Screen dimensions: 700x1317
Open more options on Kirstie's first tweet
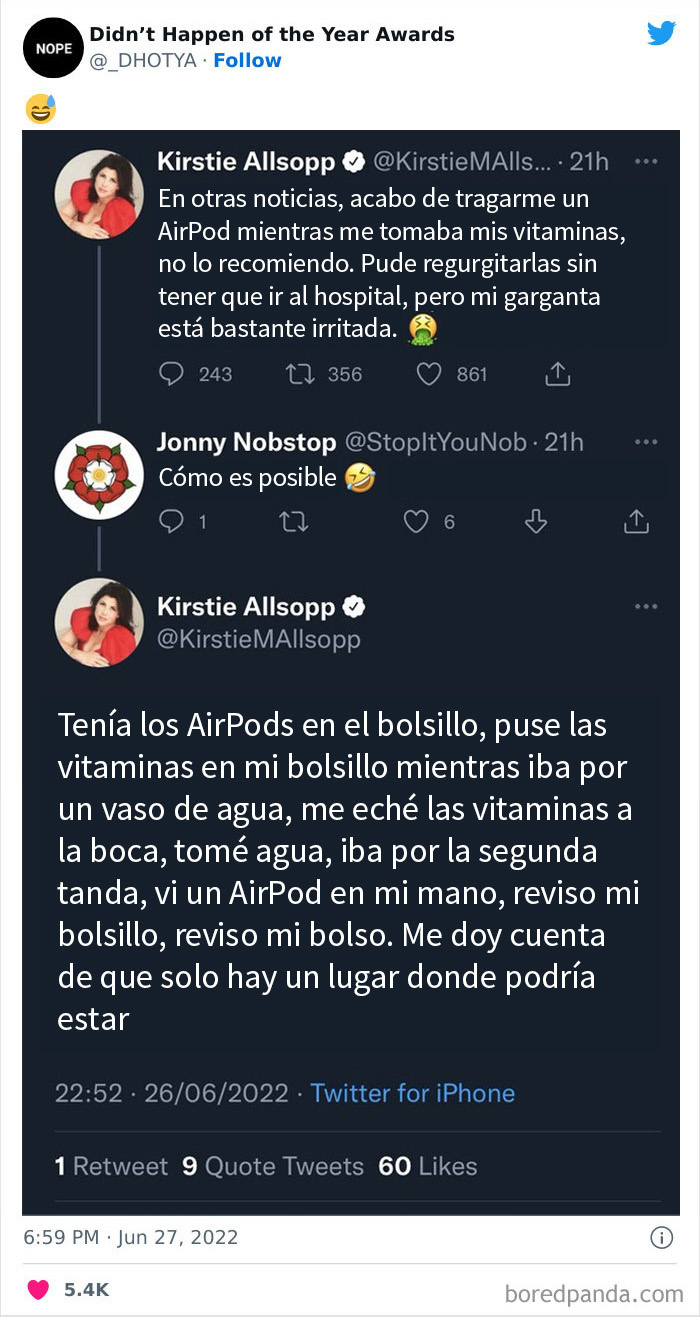646,161
